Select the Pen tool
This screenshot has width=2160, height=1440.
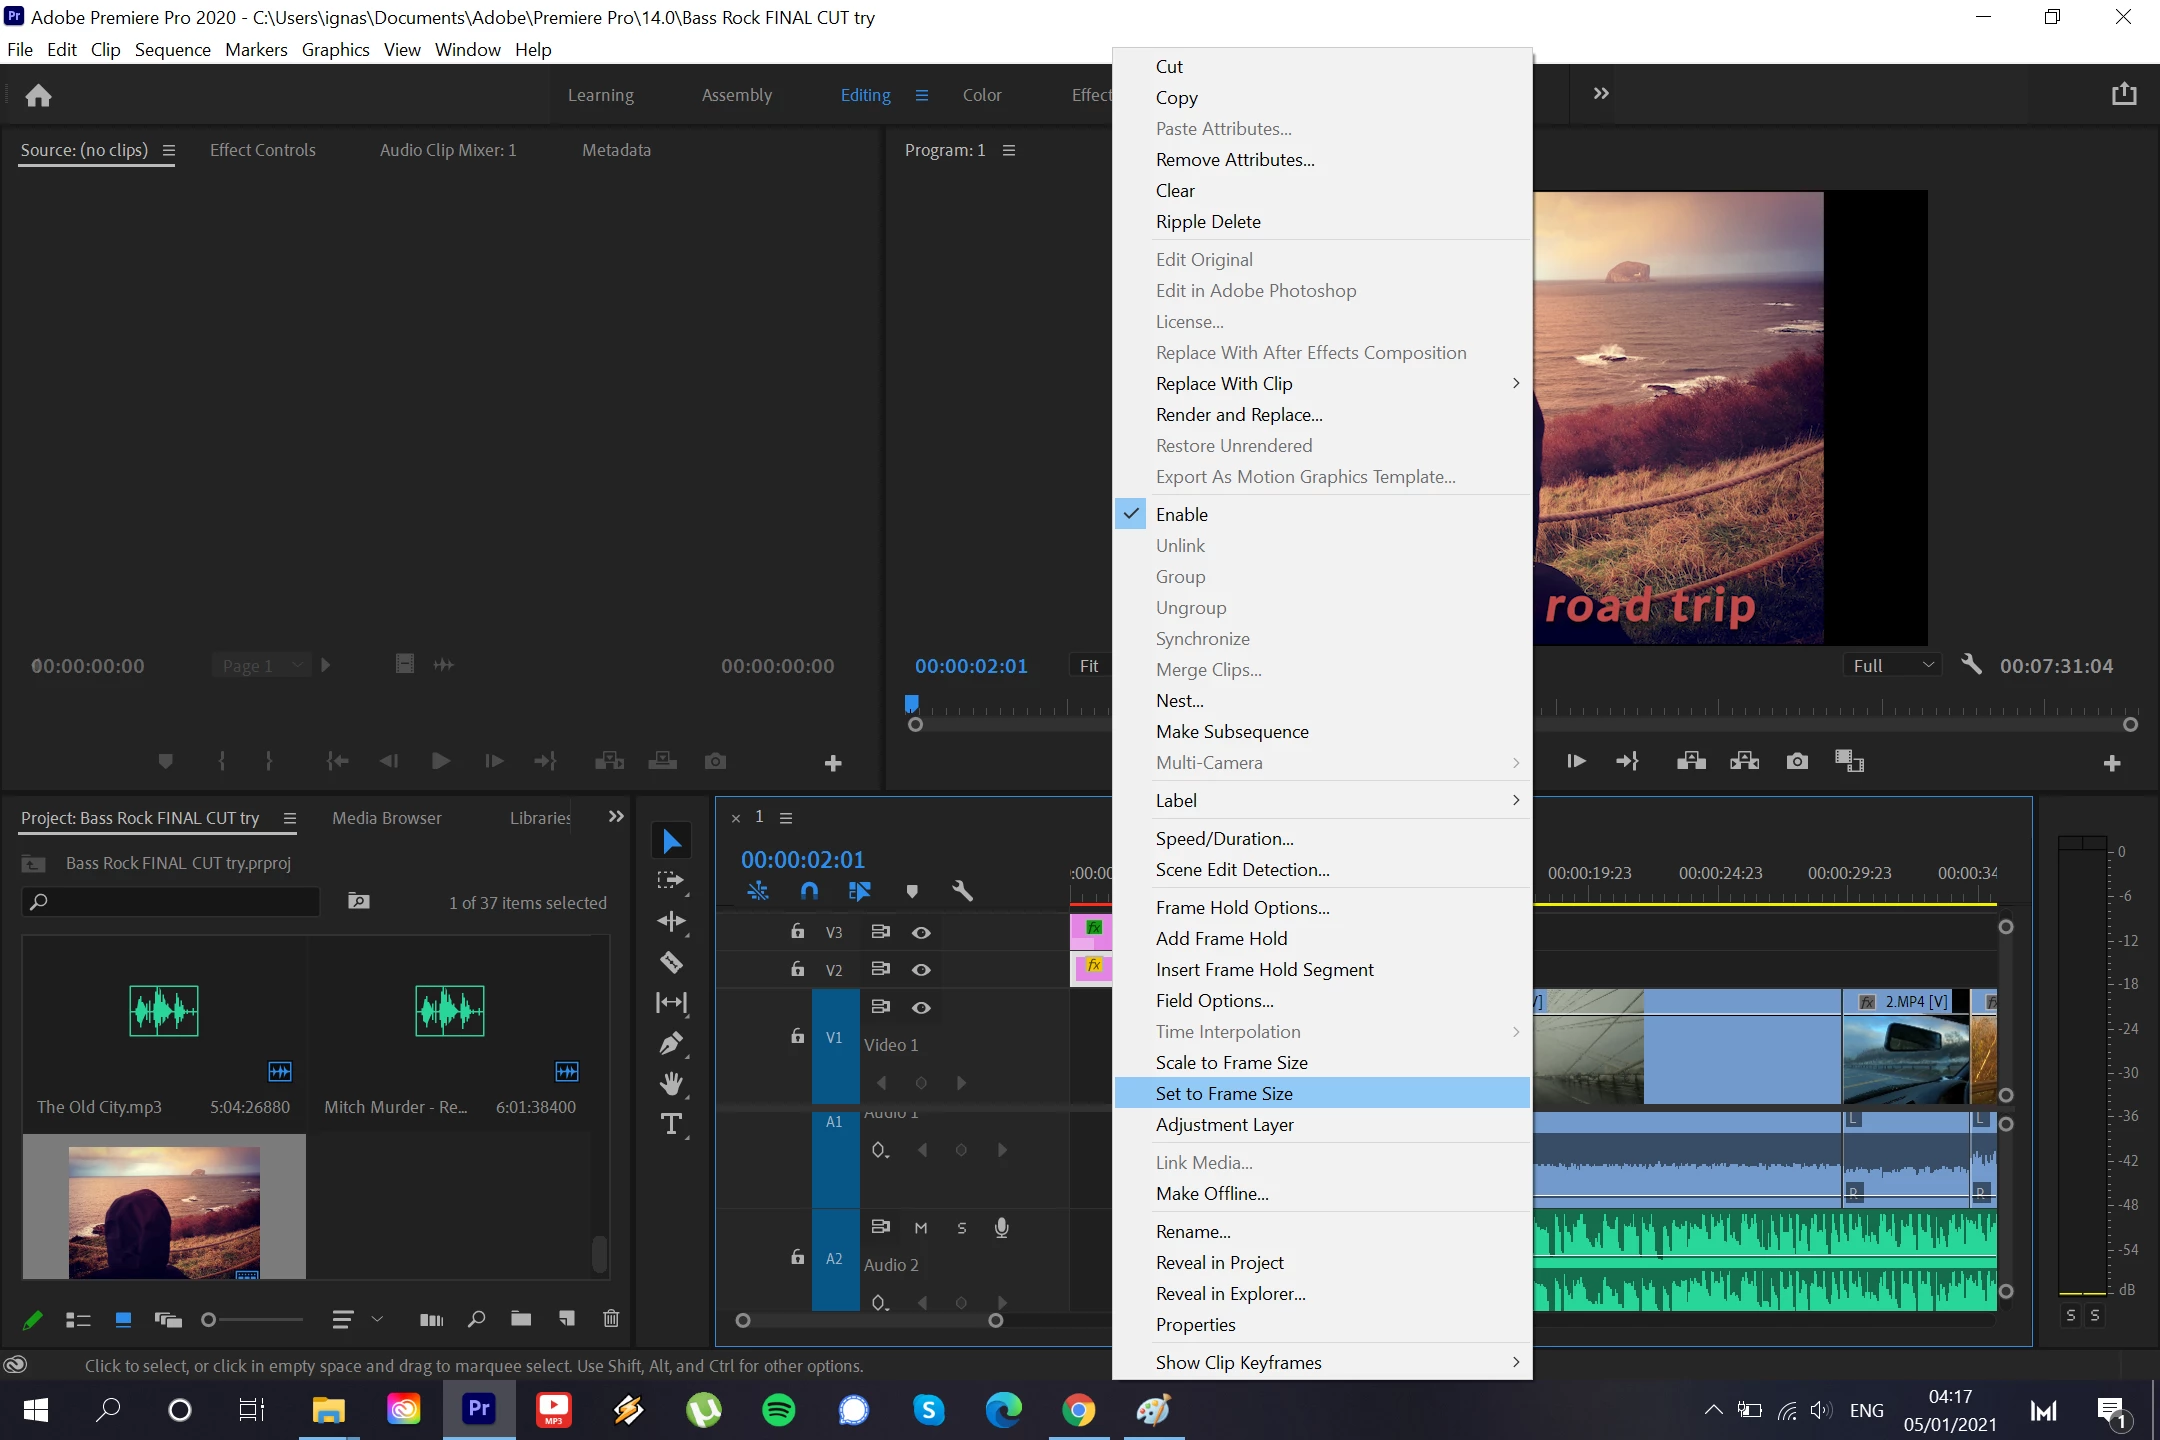[x=671, y=1043]
